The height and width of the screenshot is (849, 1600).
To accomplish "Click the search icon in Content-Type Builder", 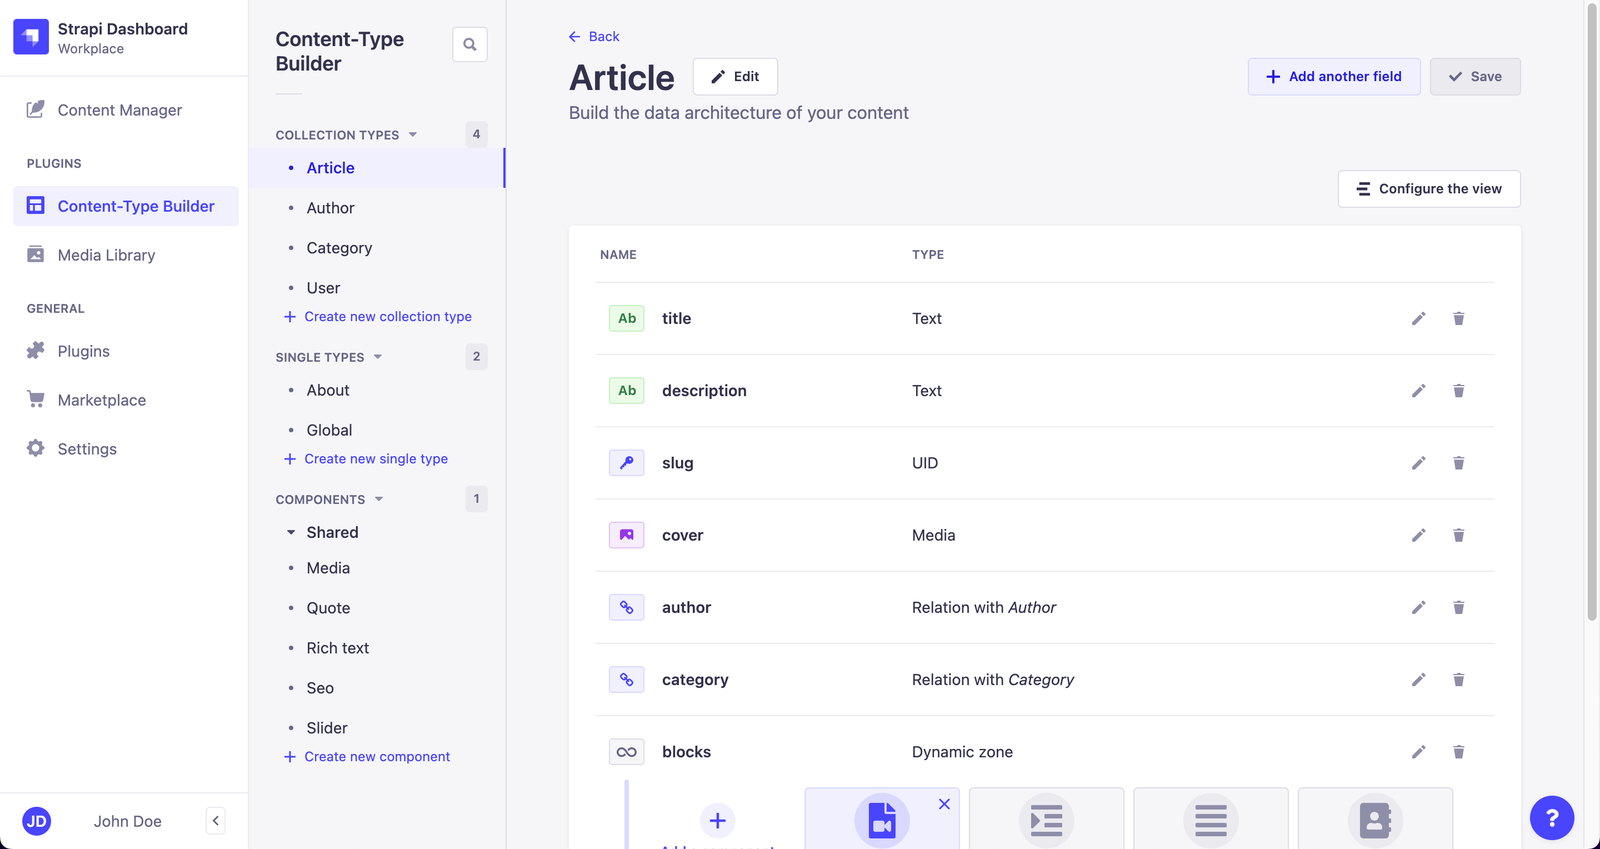I will (x=470, y=44).
